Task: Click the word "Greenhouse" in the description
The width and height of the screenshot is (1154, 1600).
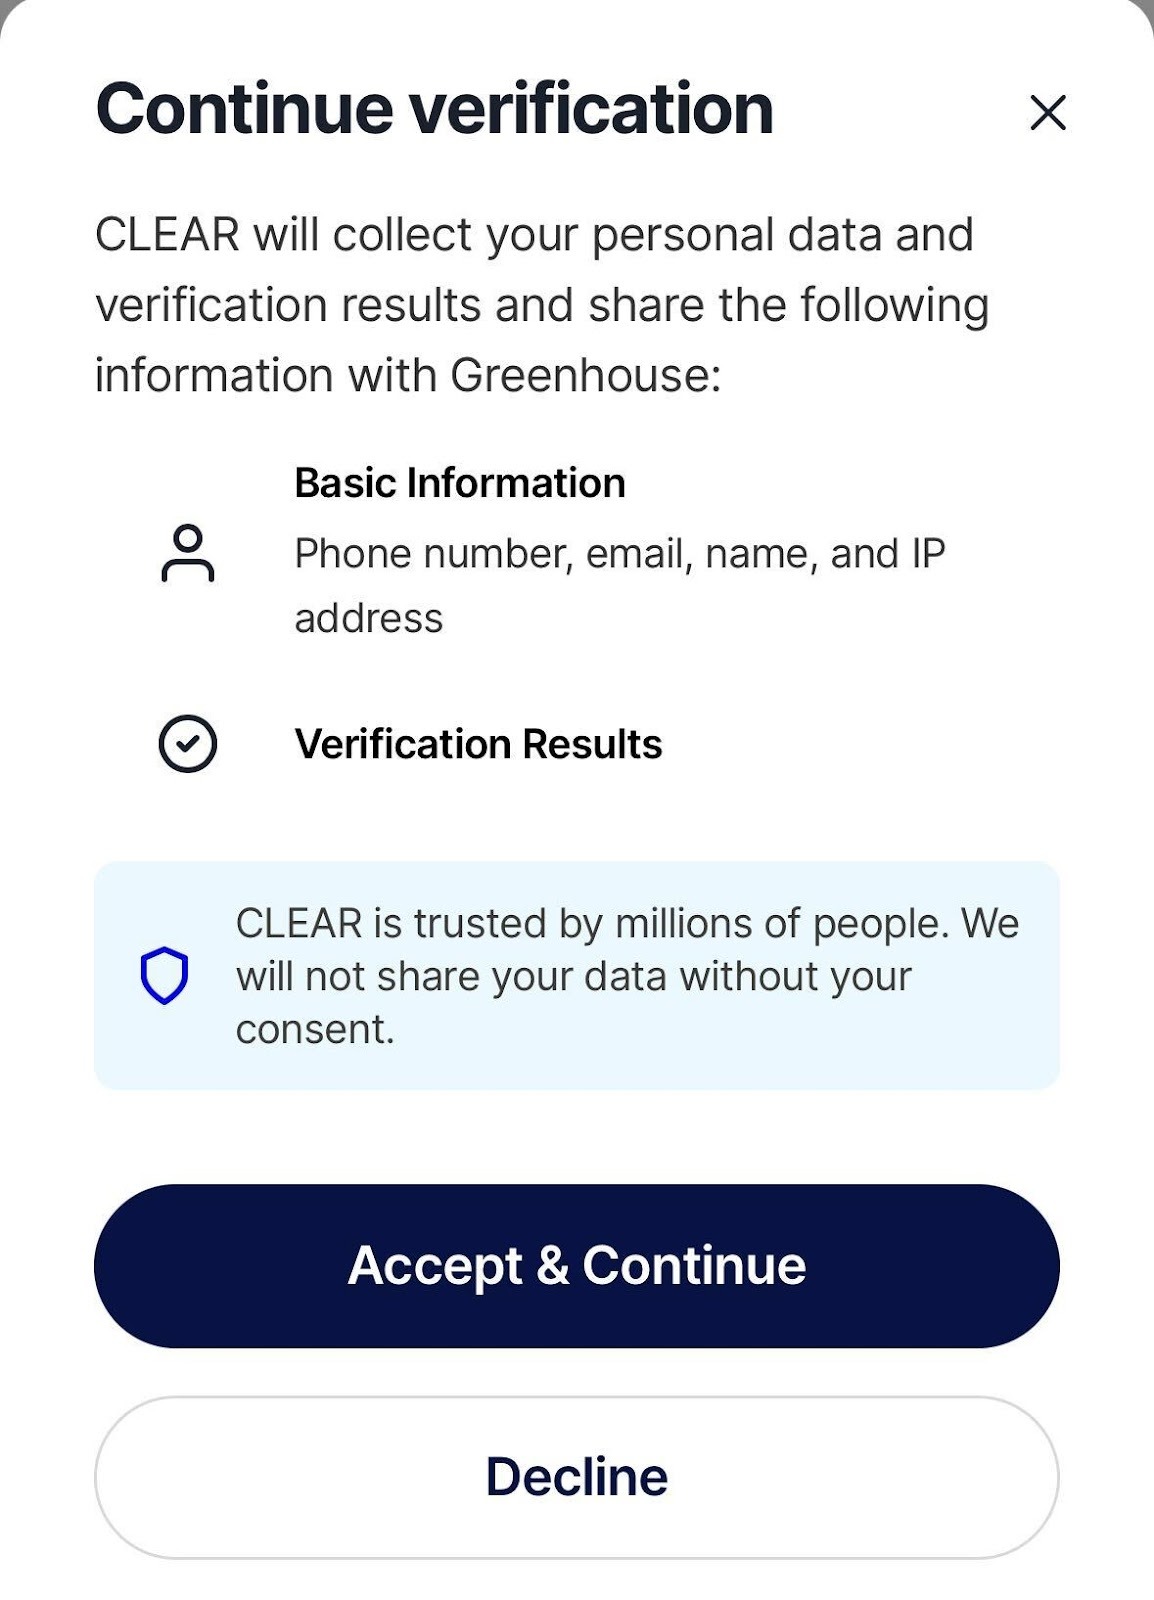Action: tap(580, 376)
